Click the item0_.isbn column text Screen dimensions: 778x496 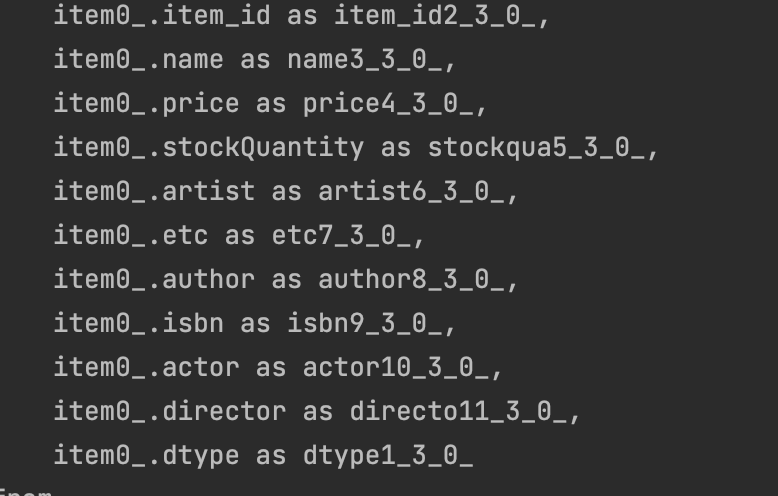tap(139, 323)
